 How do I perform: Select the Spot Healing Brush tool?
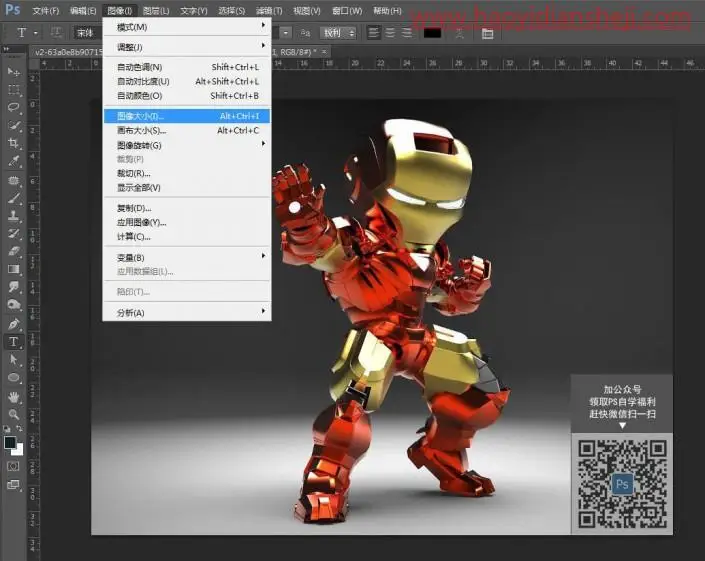pos(13,180)
